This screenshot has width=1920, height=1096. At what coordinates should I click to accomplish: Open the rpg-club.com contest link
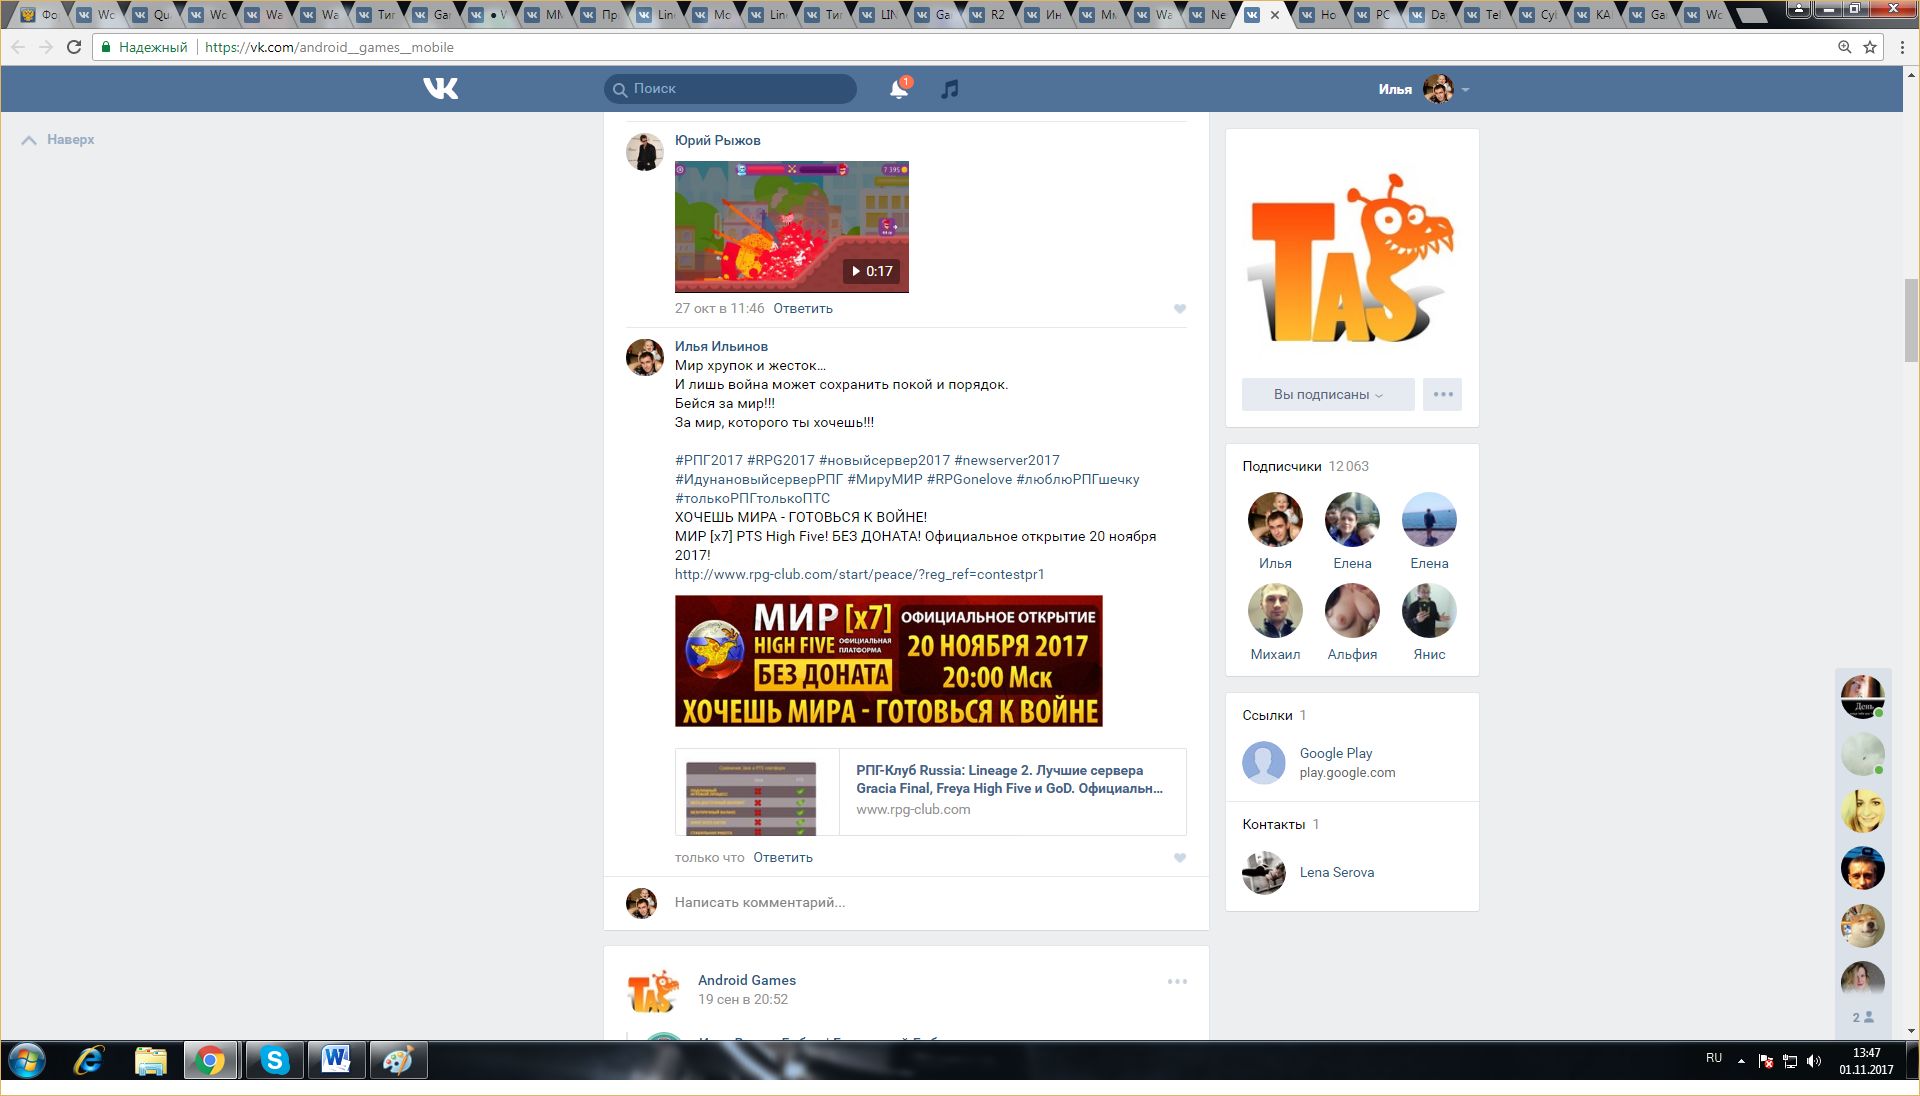(859, 574)
